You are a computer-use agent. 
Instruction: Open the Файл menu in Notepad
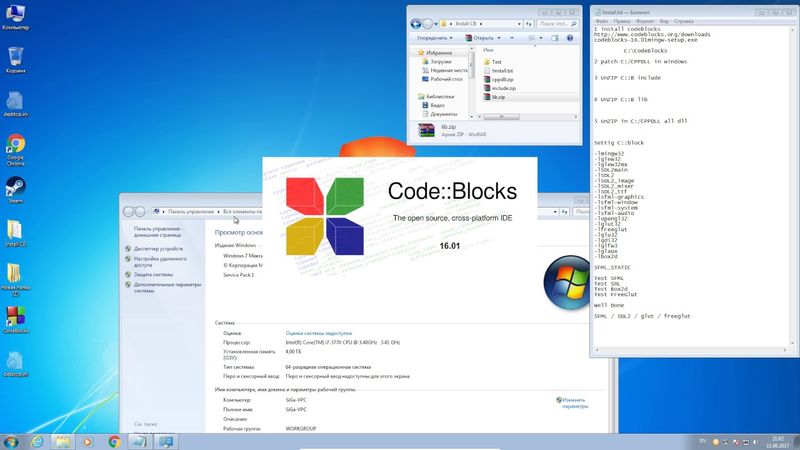pos(602,21)
